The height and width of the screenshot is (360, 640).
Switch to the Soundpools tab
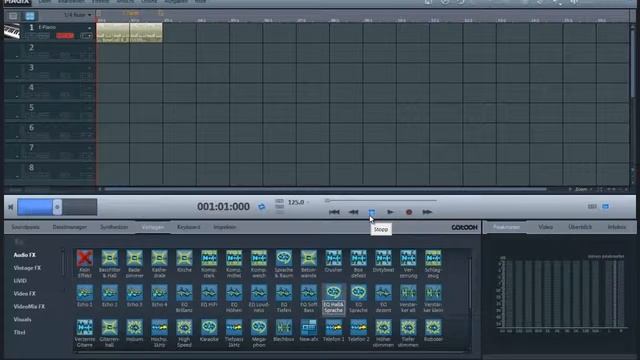[x=25, y=227]
